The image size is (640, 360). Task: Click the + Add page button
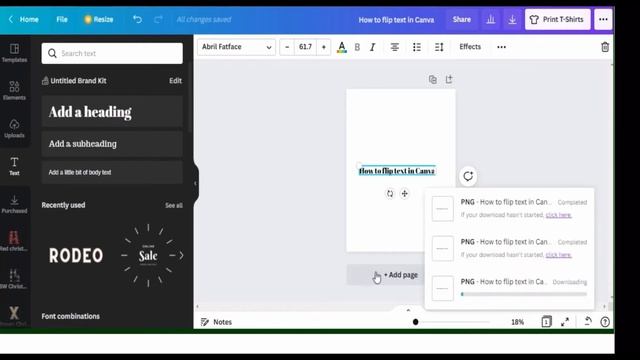coord(386,275)
